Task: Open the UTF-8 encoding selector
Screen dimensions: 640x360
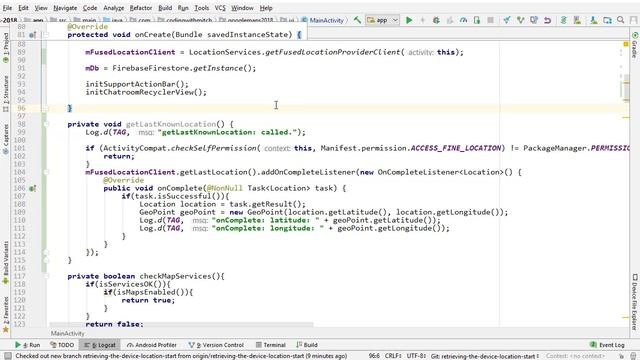Action: pyautogui.click(x=416, y=356)
